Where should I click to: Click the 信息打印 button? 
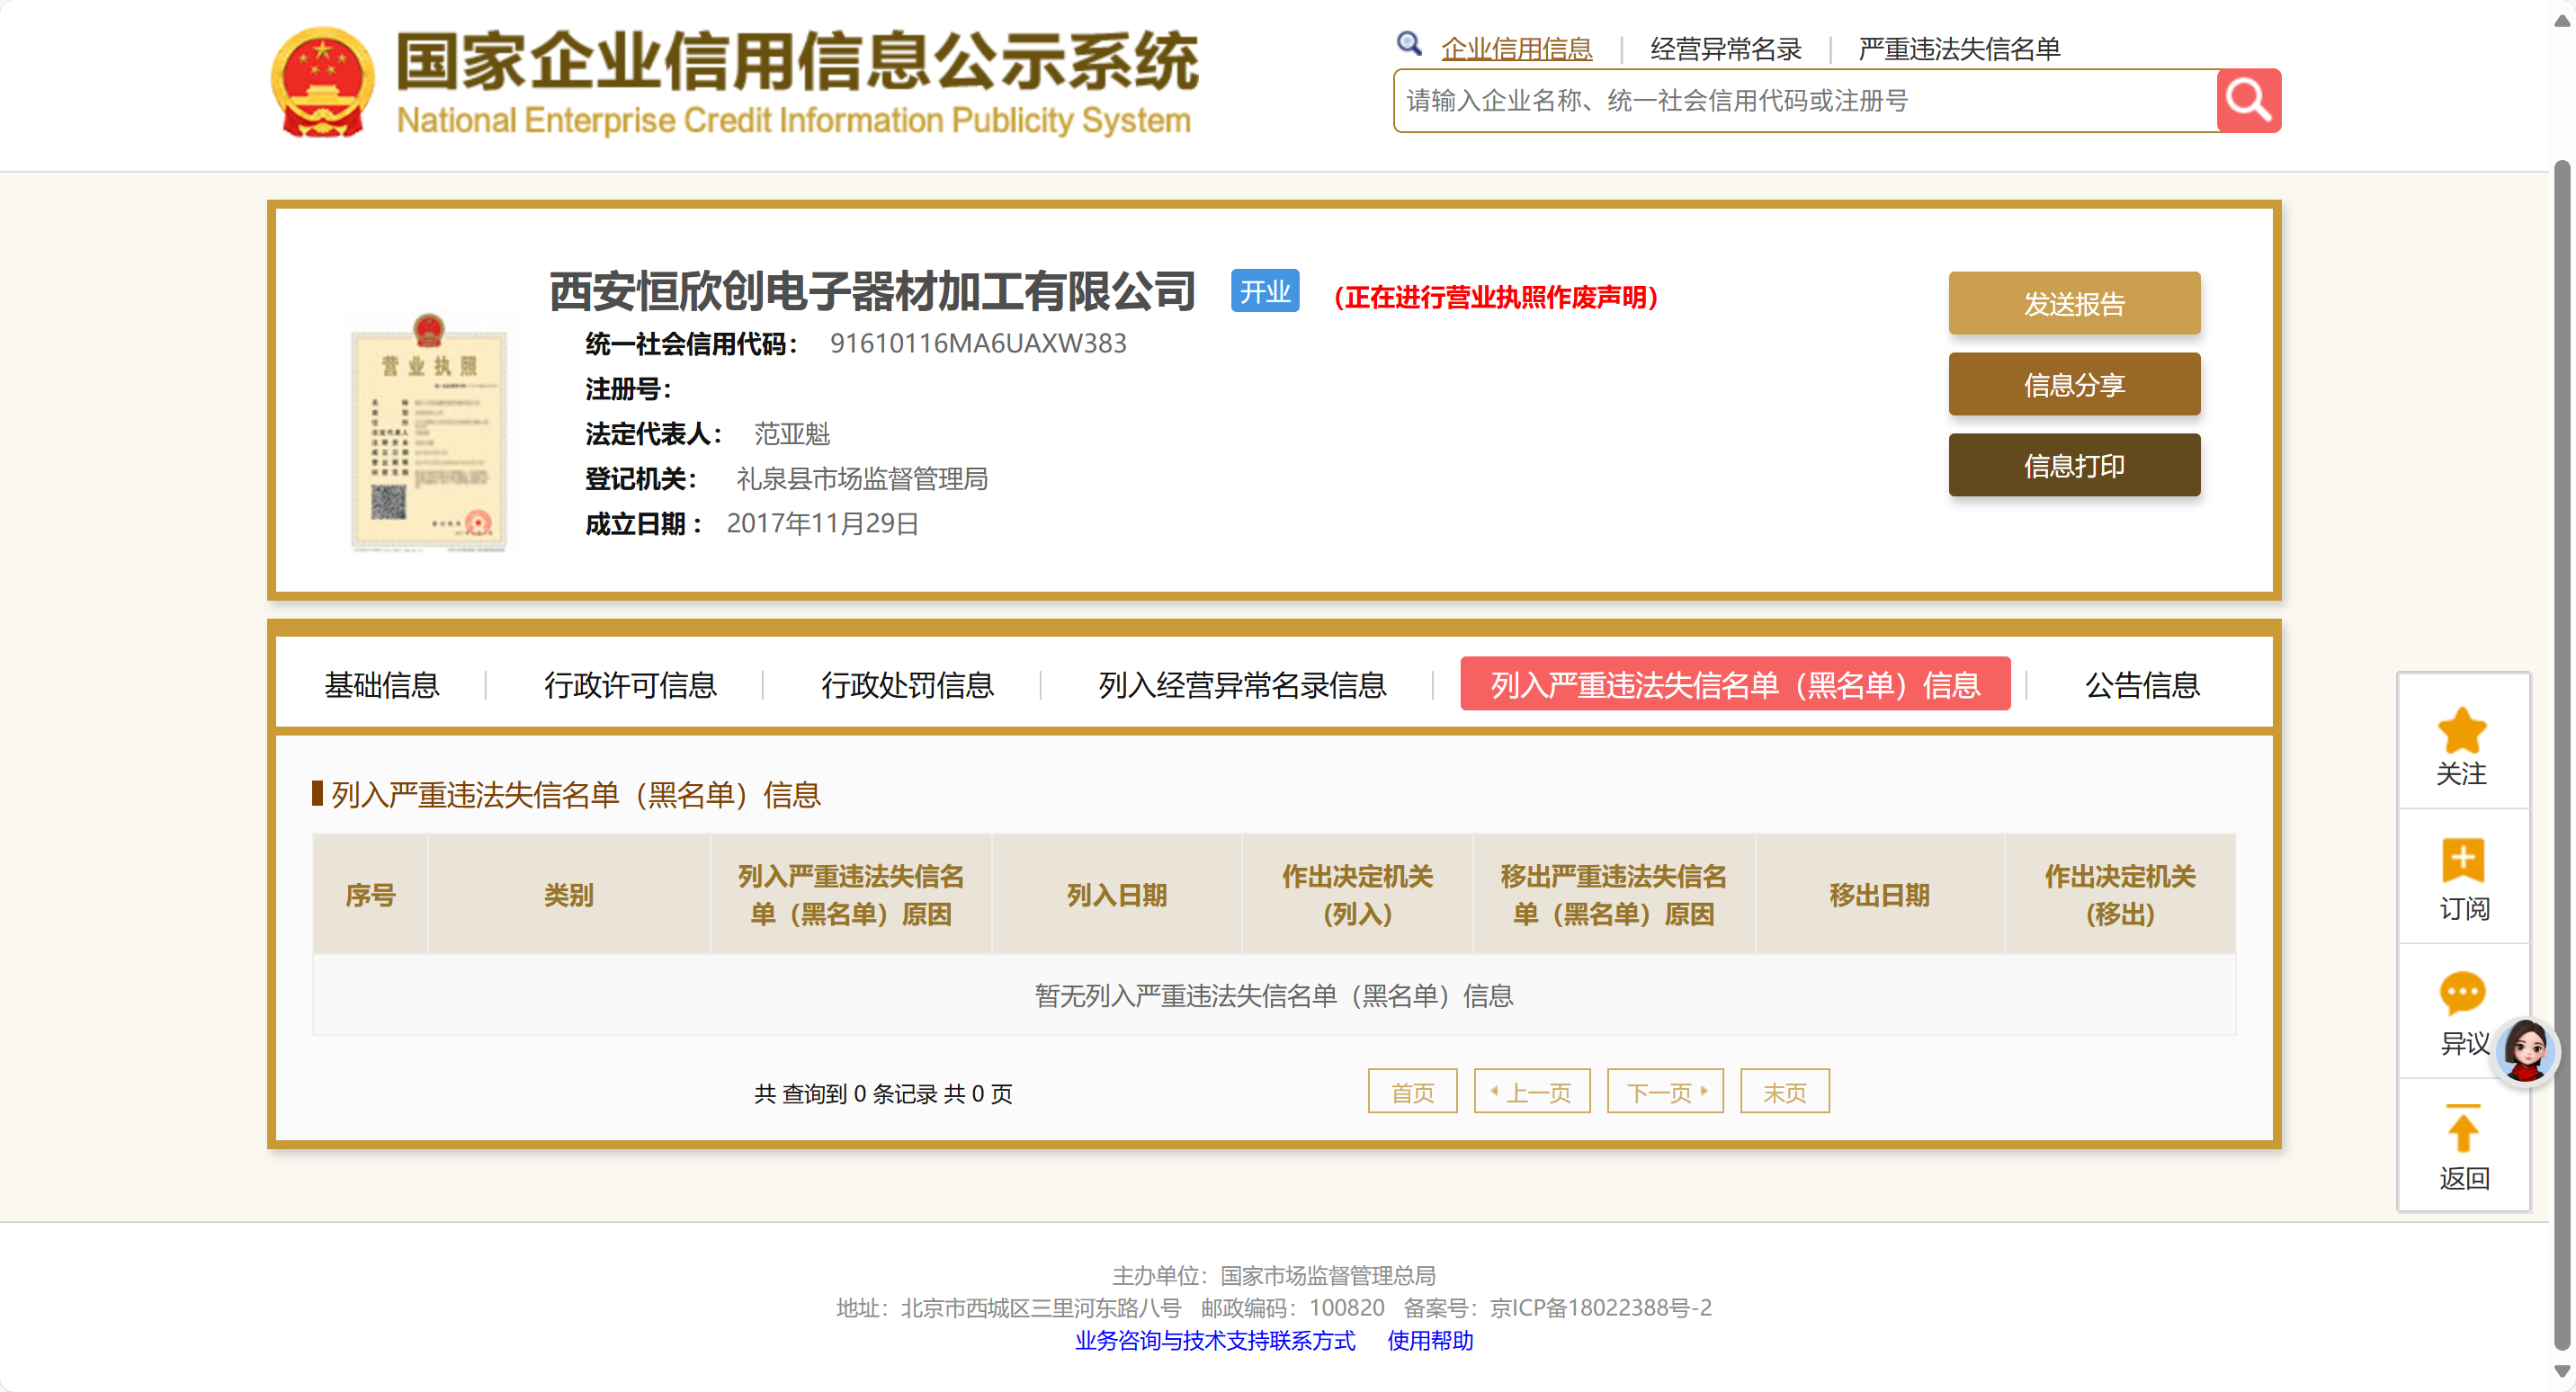coord(2073,465)
